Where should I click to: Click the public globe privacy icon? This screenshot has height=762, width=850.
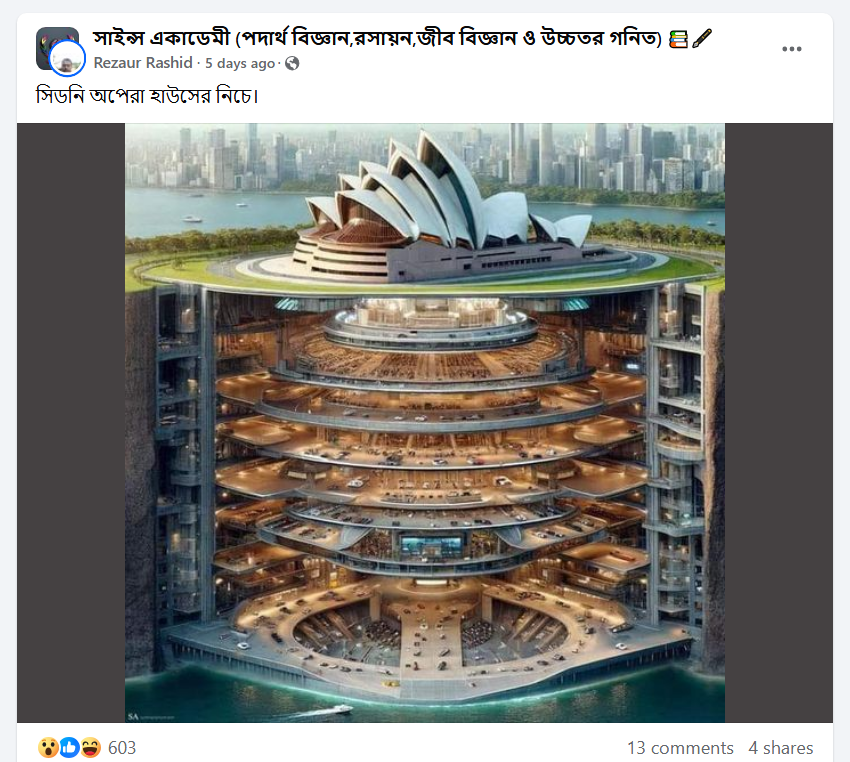pos(292,63)
